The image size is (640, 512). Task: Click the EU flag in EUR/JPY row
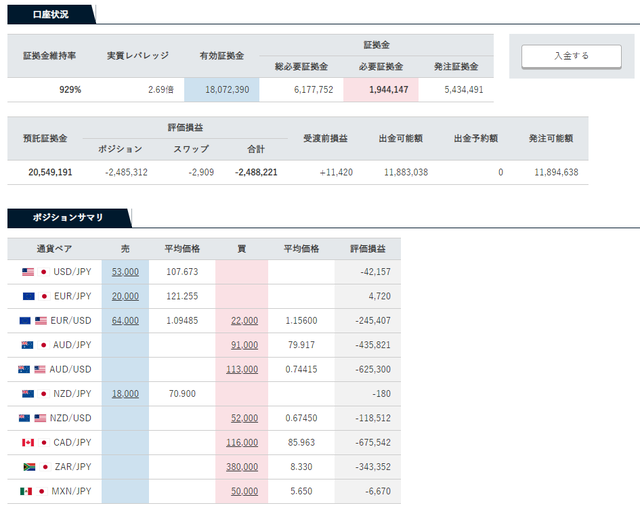click(28, 296)
